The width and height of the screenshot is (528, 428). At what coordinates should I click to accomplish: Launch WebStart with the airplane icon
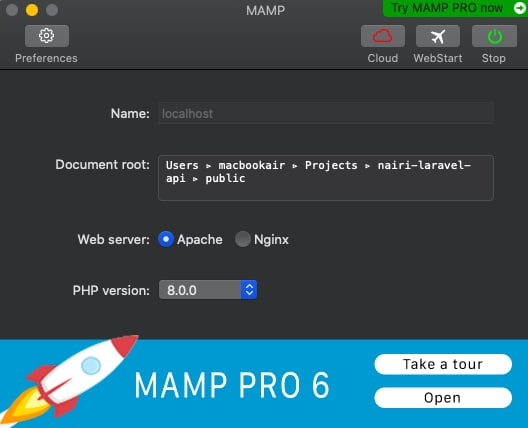(x=438, y=36)
